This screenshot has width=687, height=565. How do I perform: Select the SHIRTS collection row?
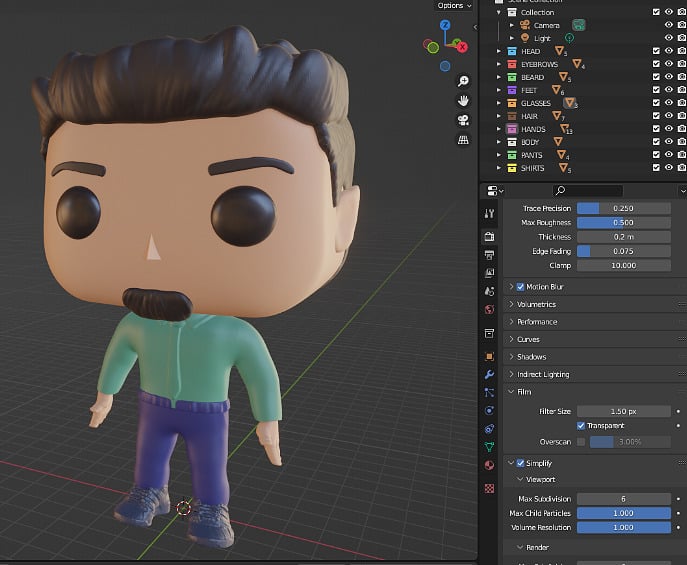pyautogui.click(x=583, y=168)
